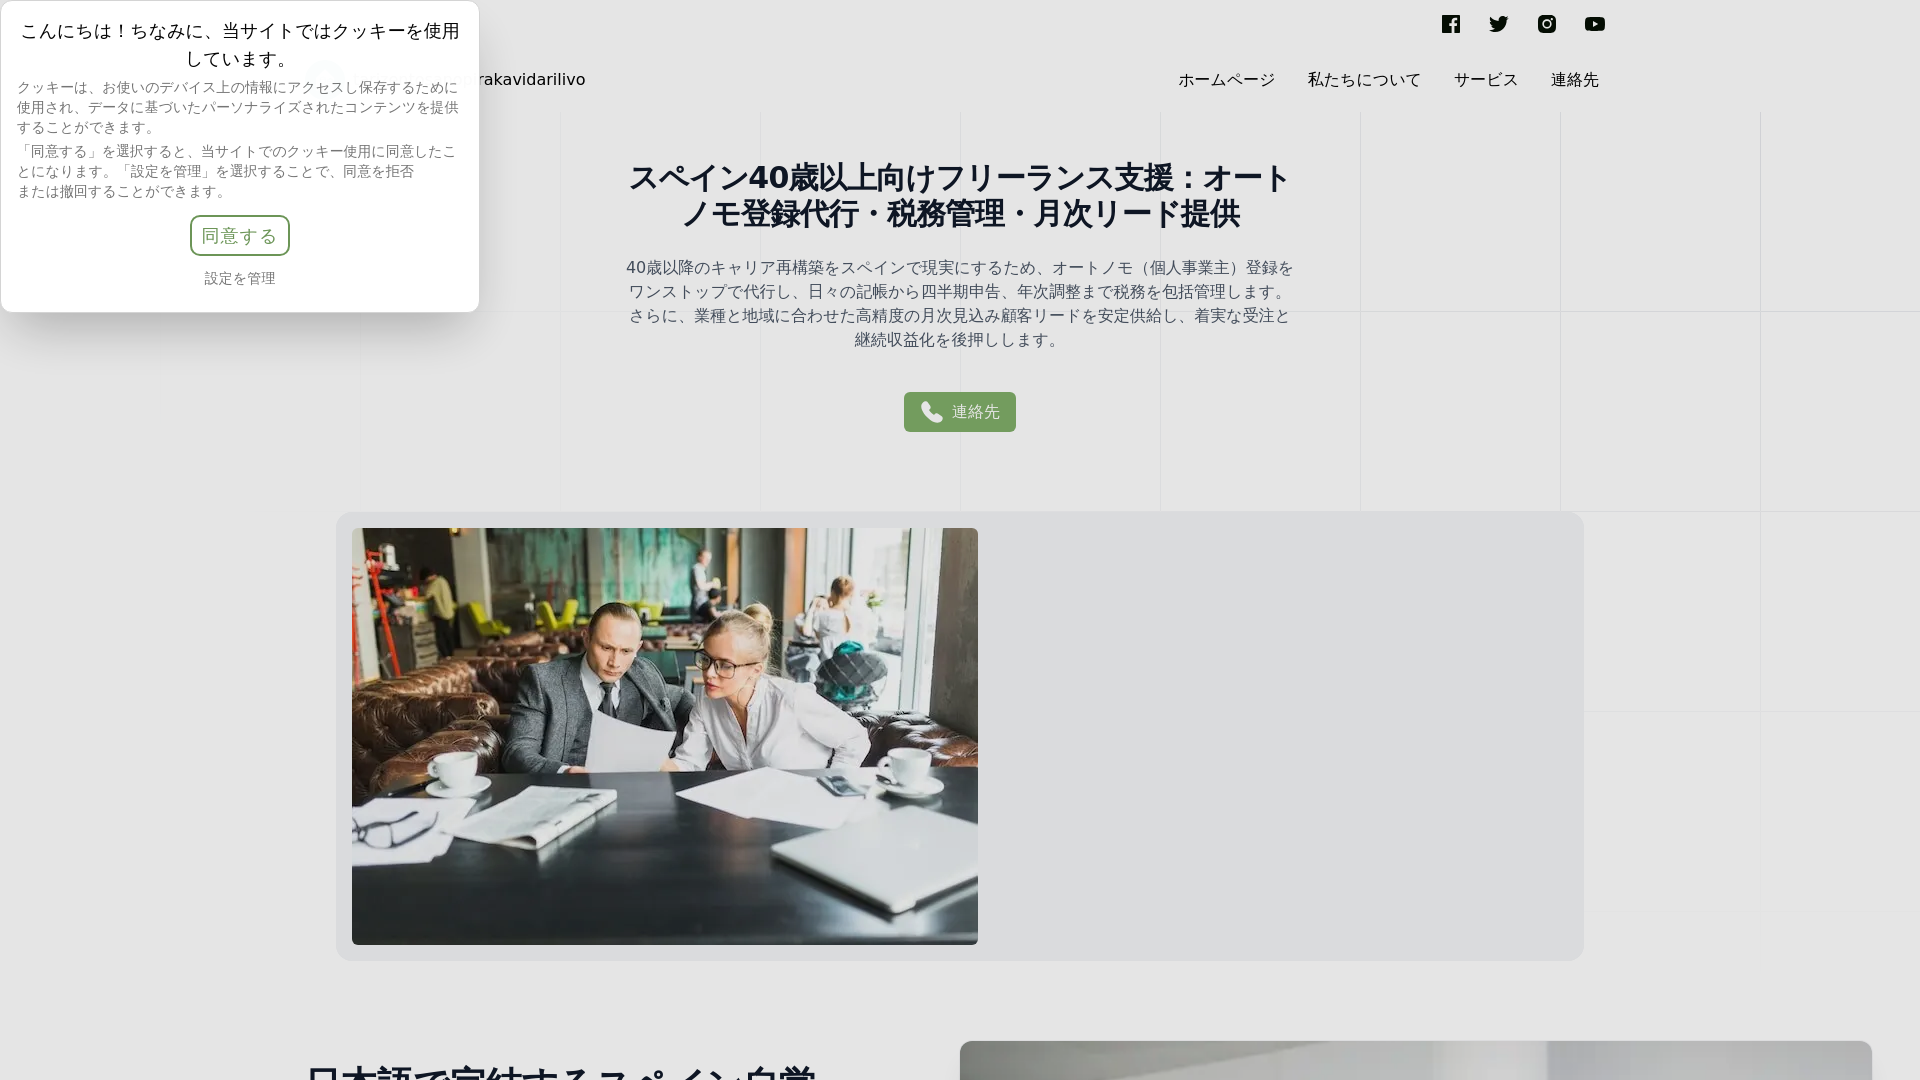Open the Twitter social icon
Image resolution: width=1920 pixels, height=1080 pixels.
point(1499,24)
